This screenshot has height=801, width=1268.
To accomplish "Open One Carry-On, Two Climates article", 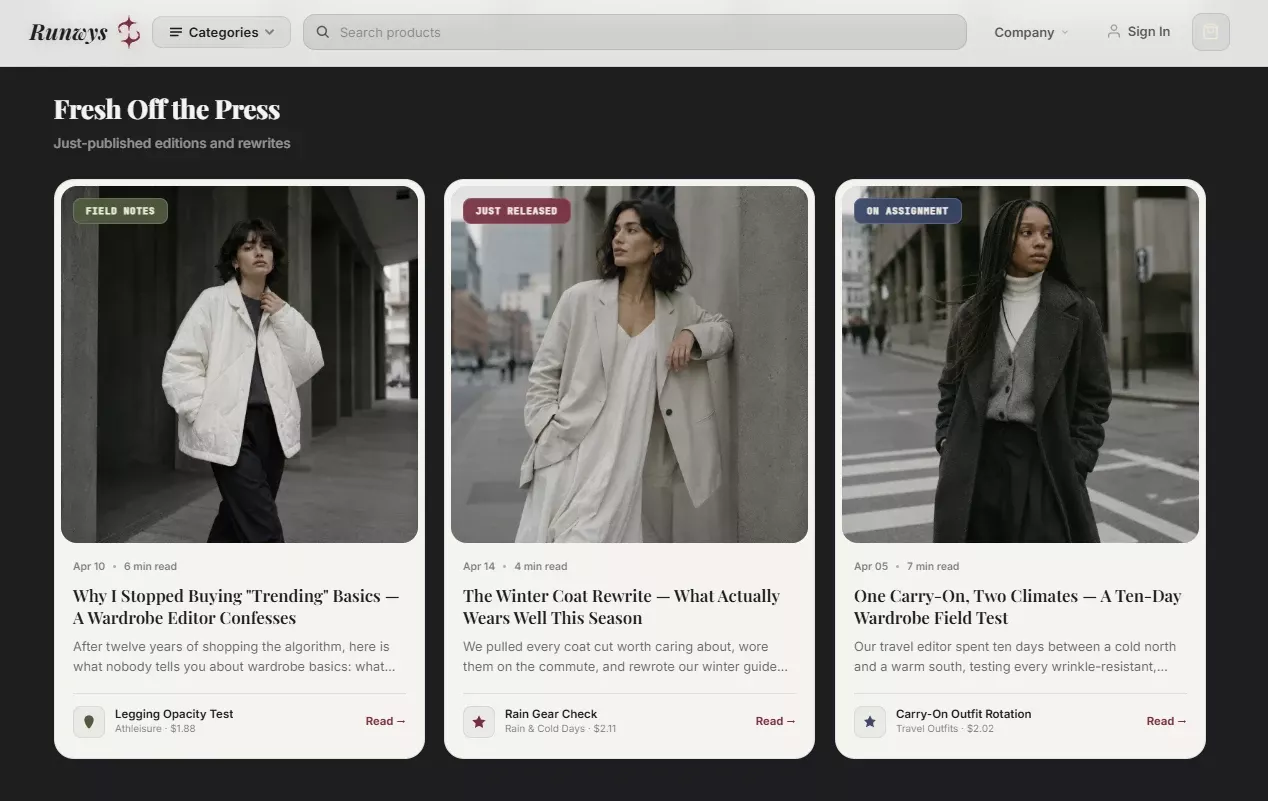I will 1017,607.
